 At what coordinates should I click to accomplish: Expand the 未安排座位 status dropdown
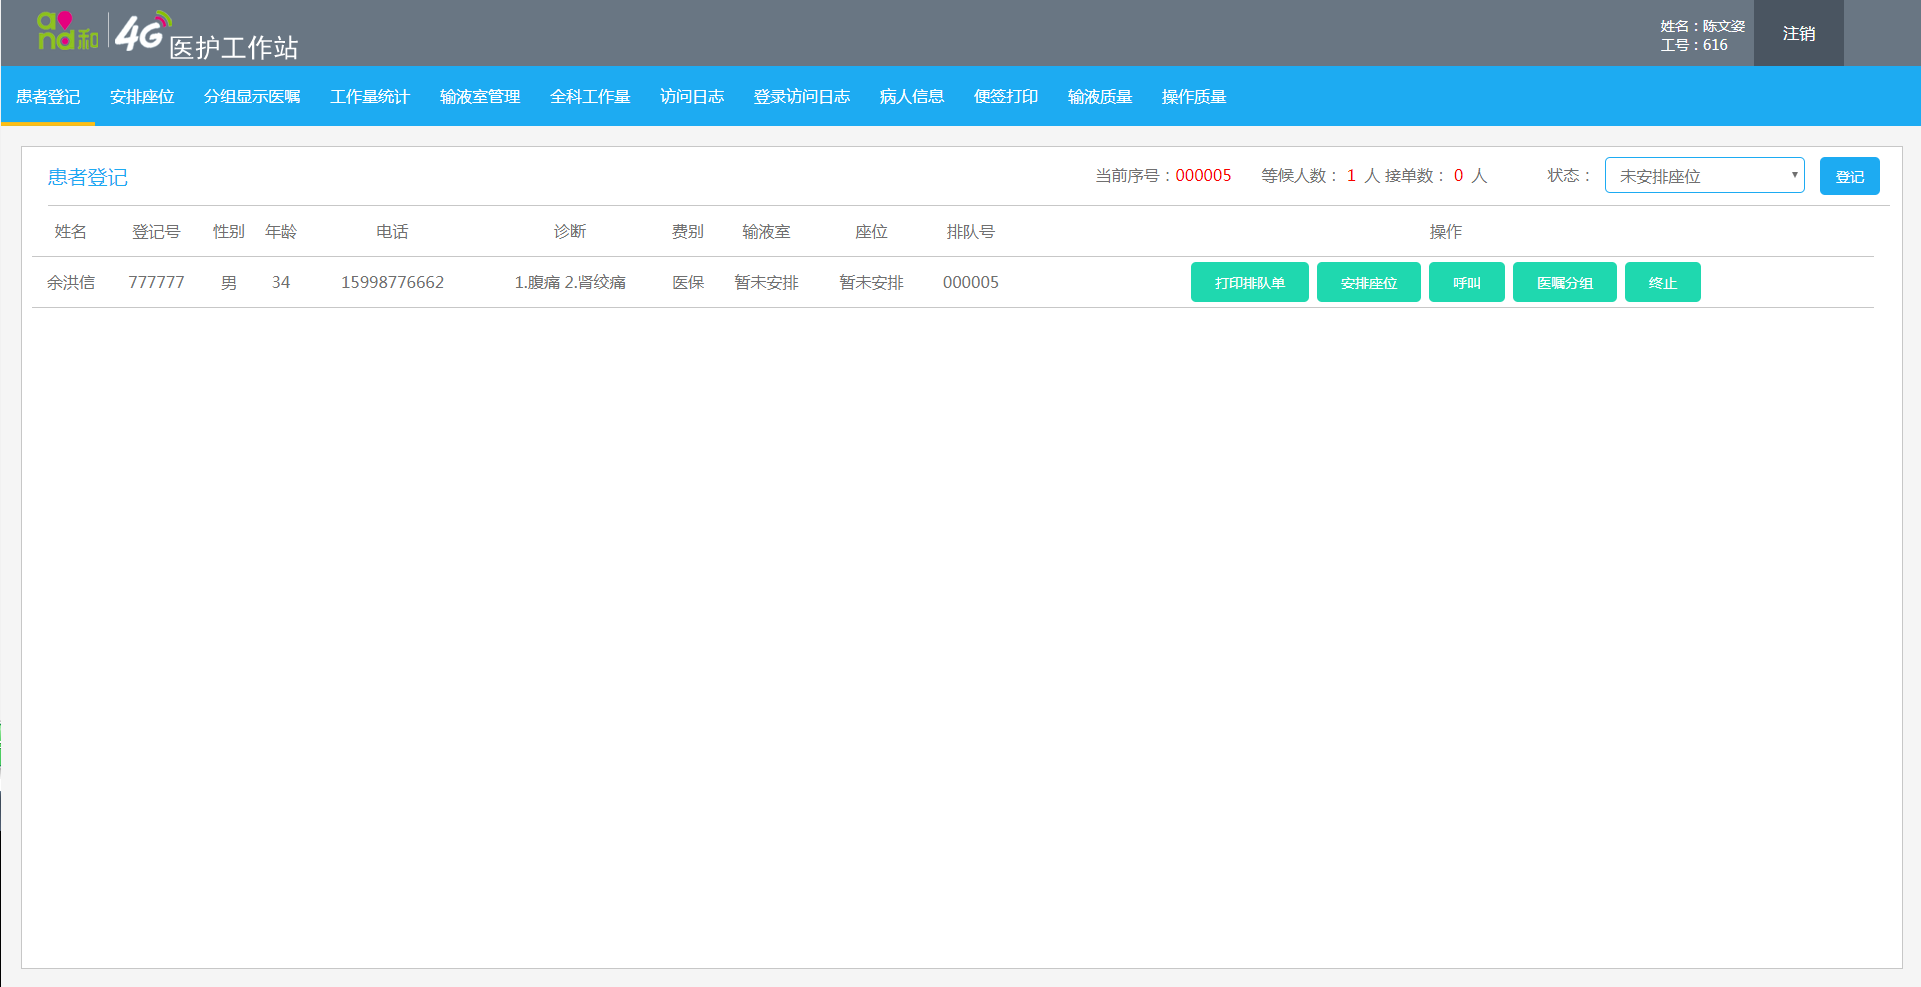pyautogui.click(x=1705, y=176)
